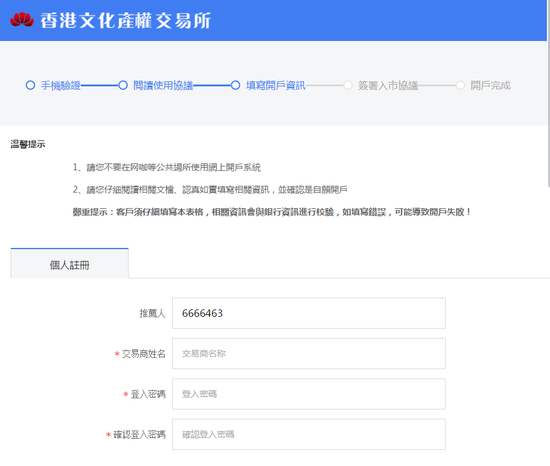Click the 開戶完成 step label
Screen dimensions: 550x466
click(x=490, y=85)
